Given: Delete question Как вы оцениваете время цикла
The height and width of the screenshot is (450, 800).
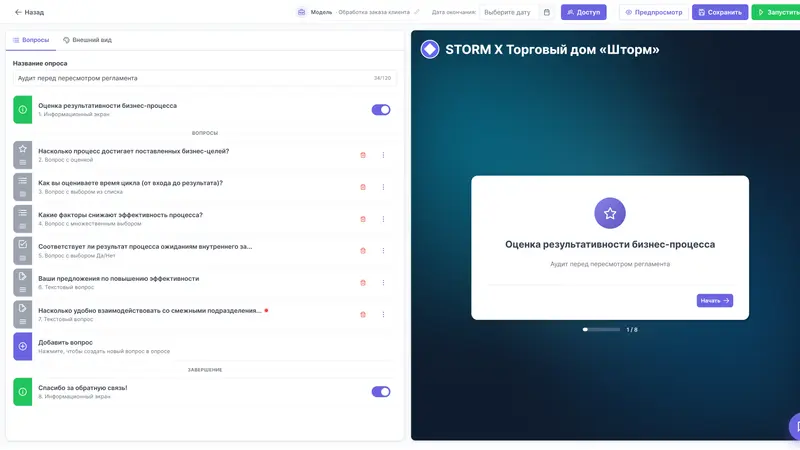Looking at the screenshot, I should (x=363, y=187).
